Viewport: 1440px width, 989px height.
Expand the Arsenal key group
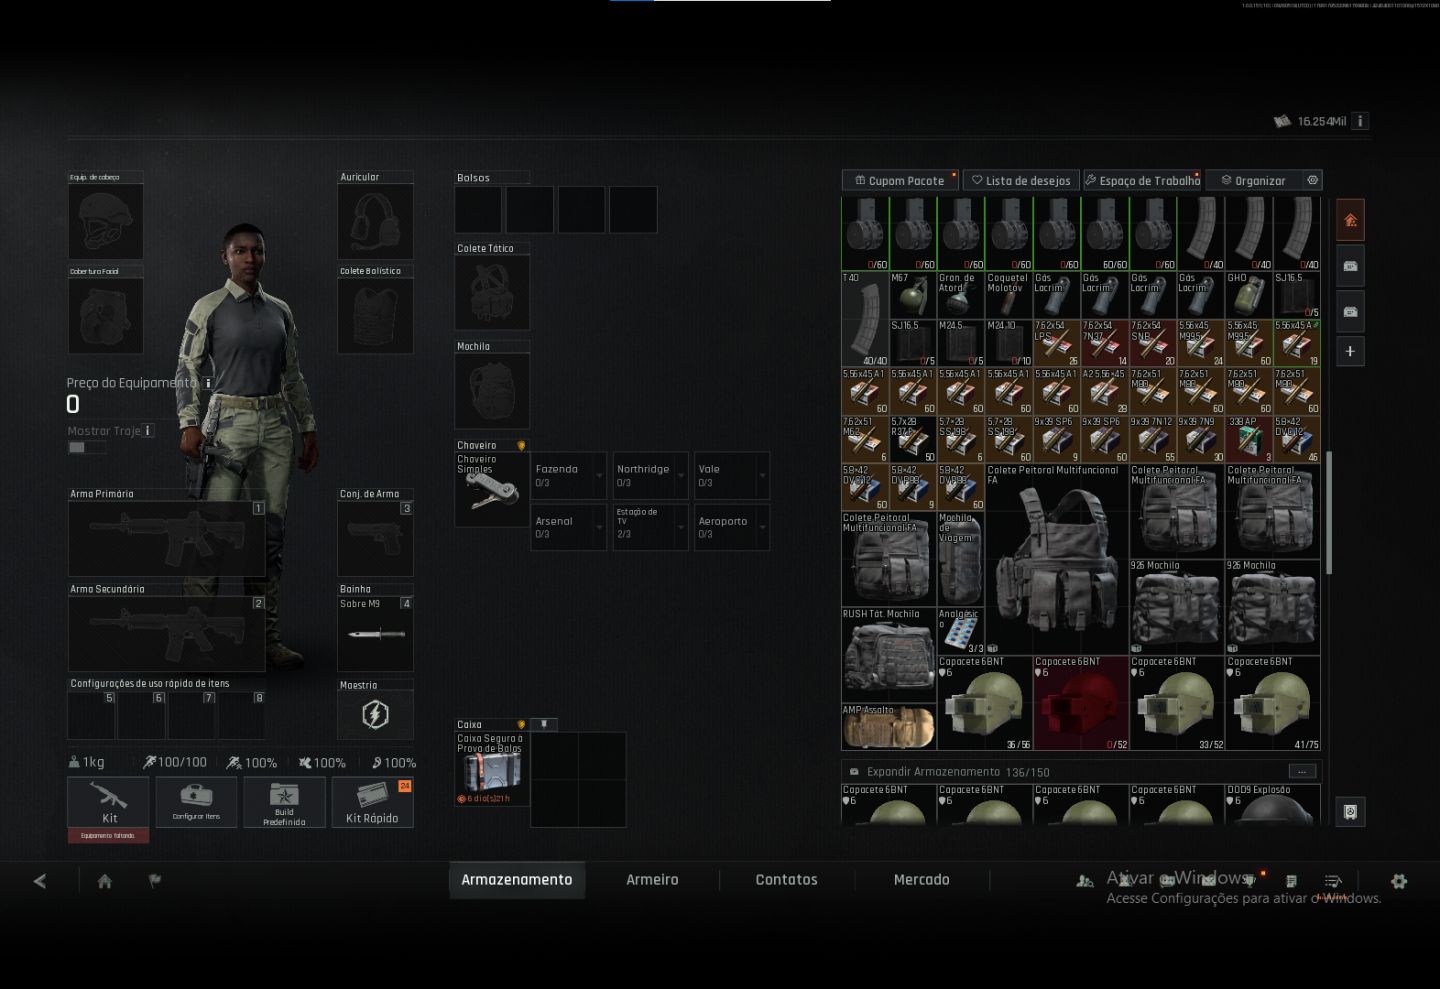click(x=568, y=527)
